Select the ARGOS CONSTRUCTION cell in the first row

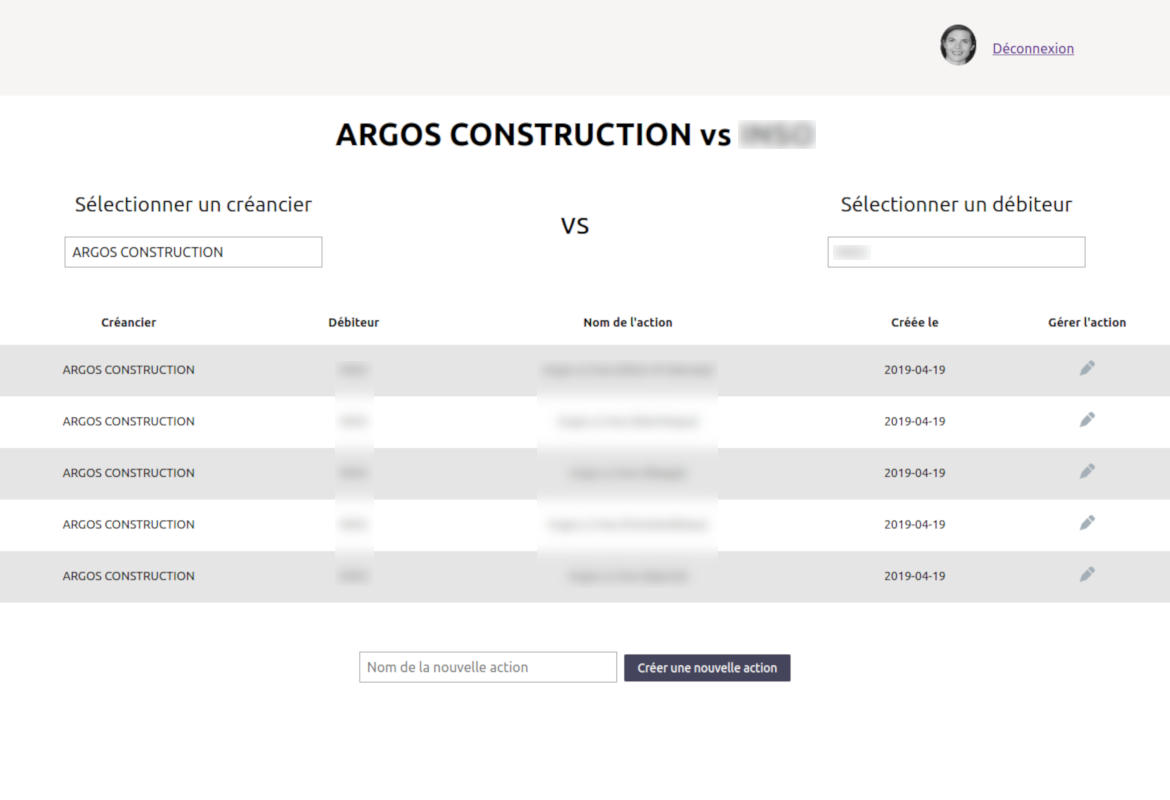click(129, 370)
